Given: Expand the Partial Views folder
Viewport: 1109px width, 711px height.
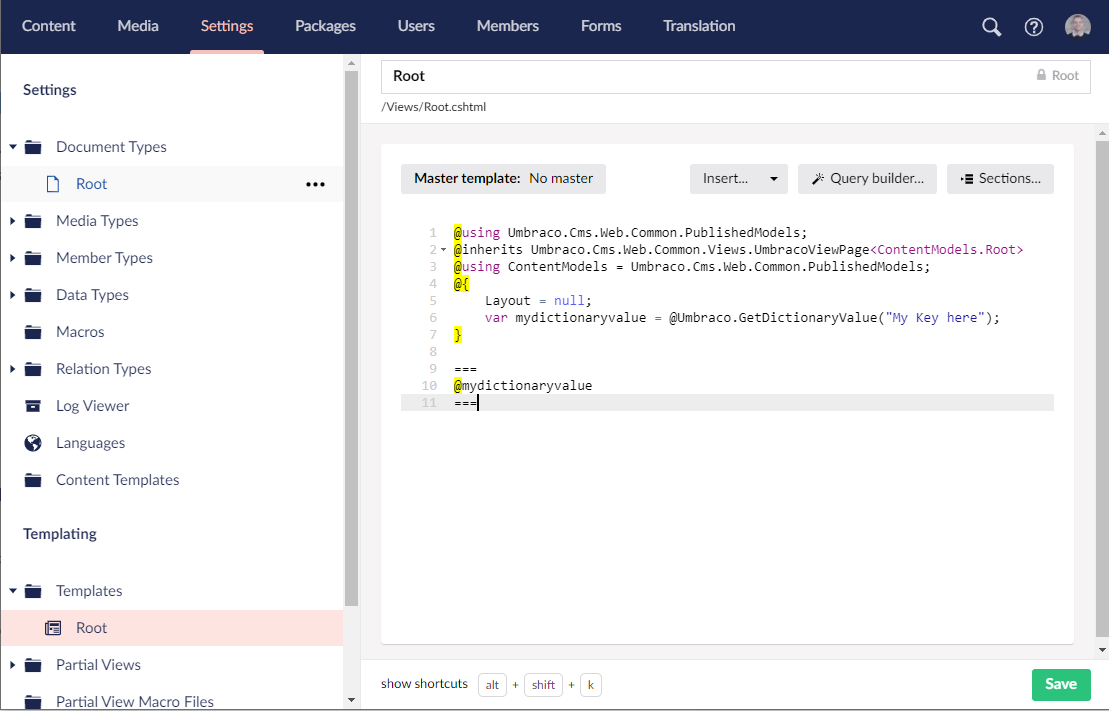Looking at the screenshot, I should 11,664.
